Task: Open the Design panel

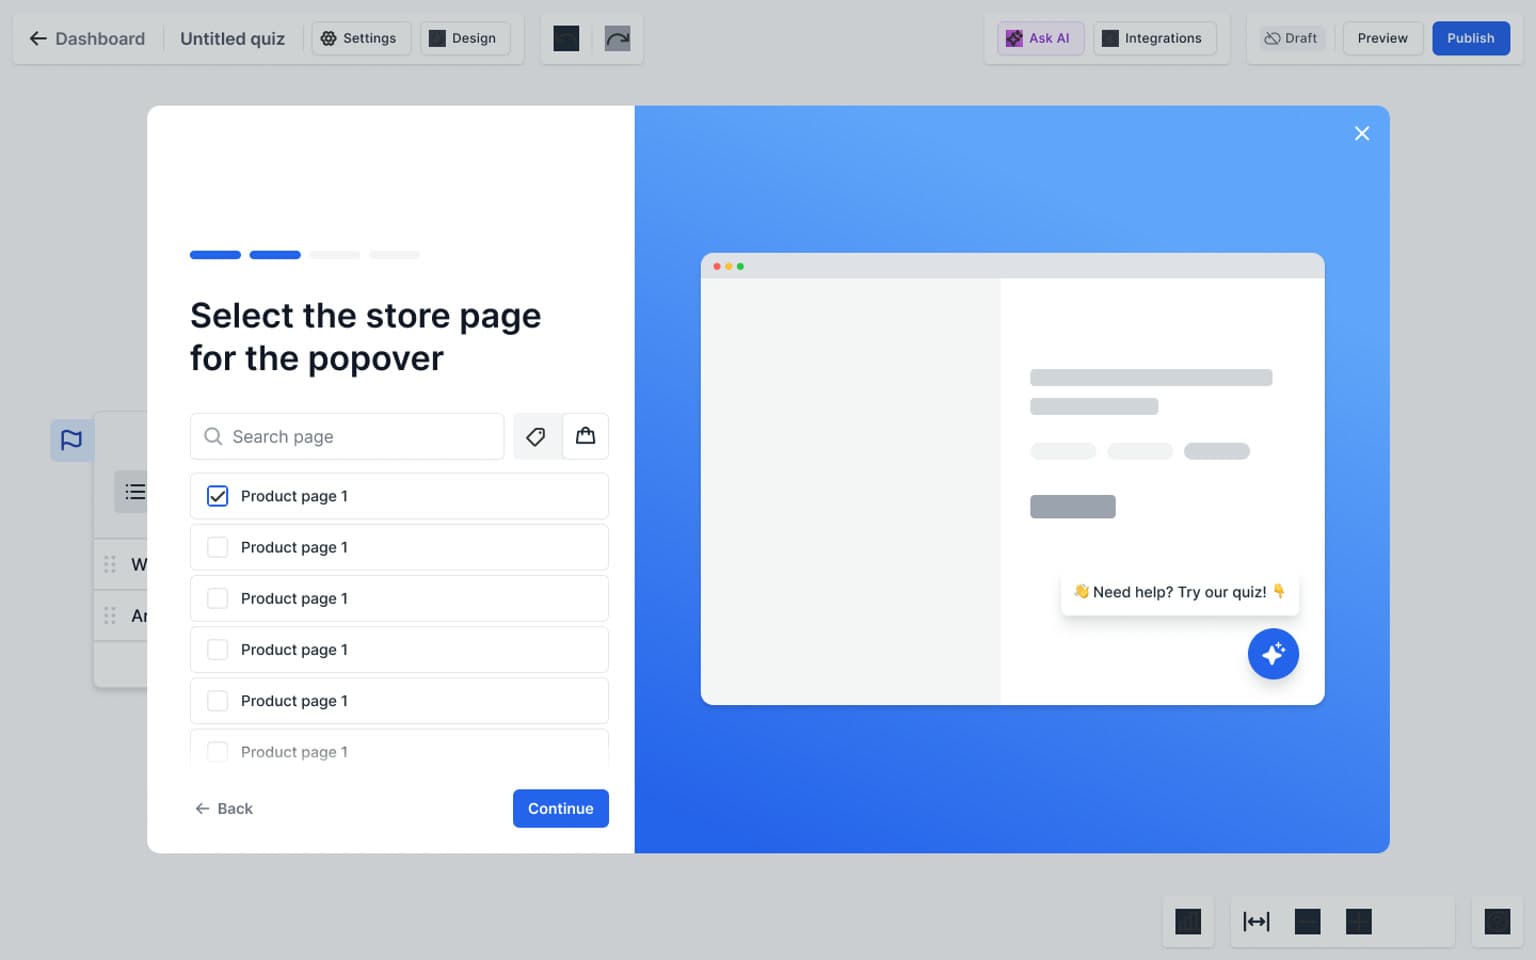Action: pos(464,38)
